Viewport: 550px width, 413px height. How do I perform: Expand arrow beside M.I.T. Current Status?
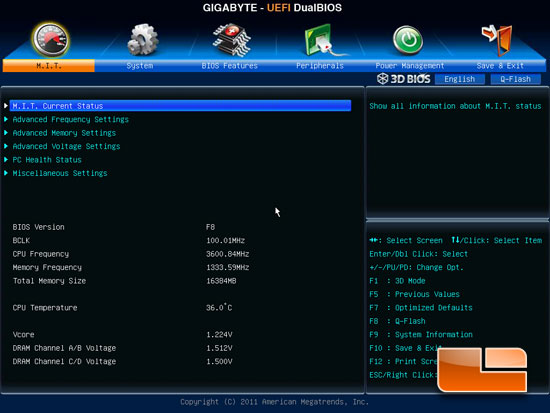tap(6, 106)
